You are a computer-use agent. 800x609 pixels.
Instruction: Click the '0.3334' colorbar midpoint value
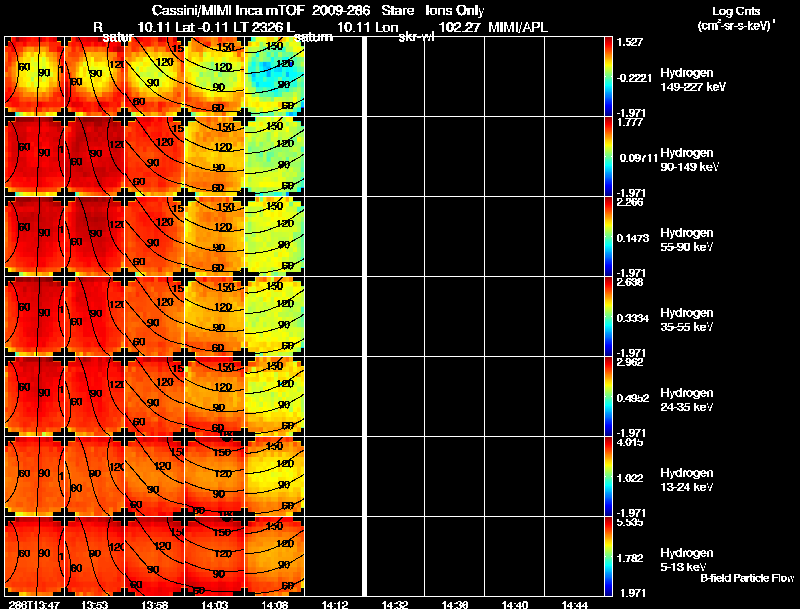pos(633,318)
